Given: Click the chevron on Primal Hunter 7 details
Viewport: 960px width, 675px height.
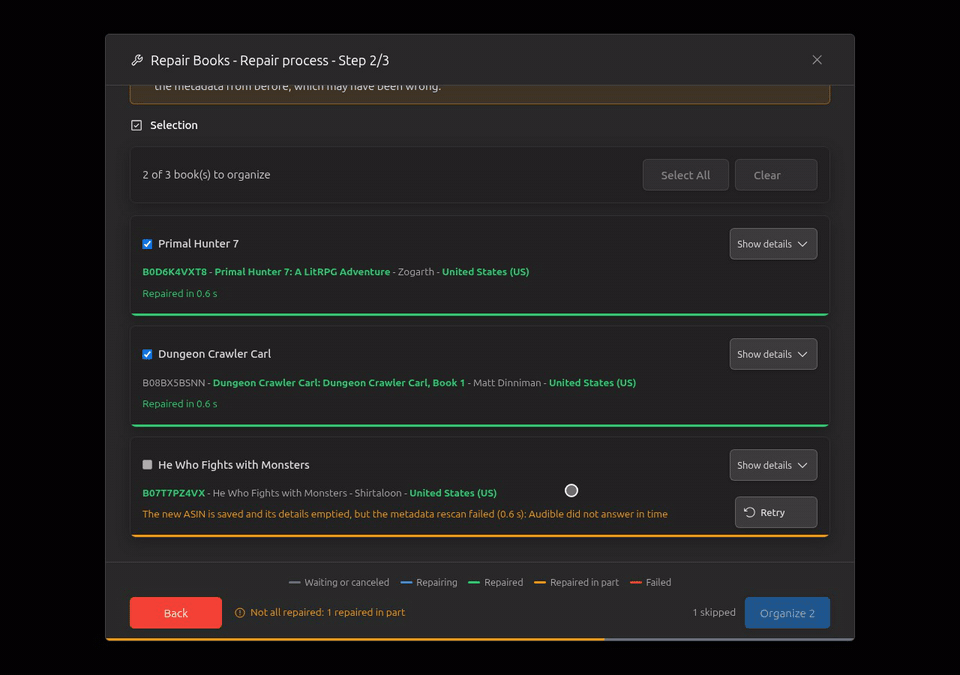Looking at the screenshot, I should click(x=803, y=244).
